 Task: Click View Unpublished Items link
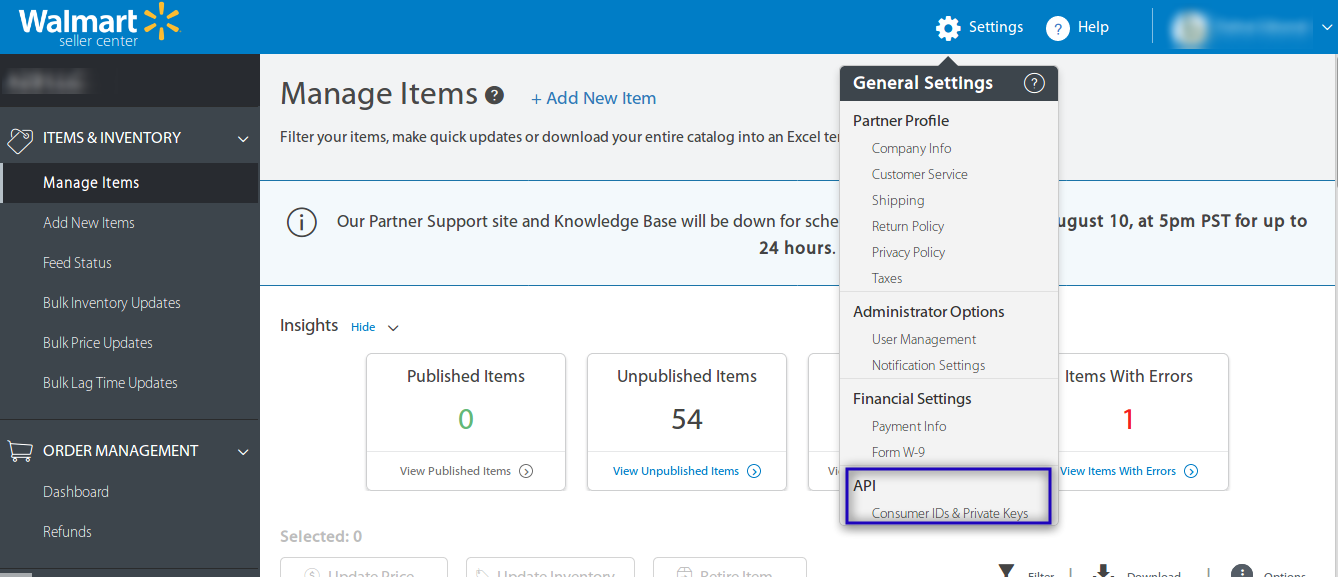point(676,471)
